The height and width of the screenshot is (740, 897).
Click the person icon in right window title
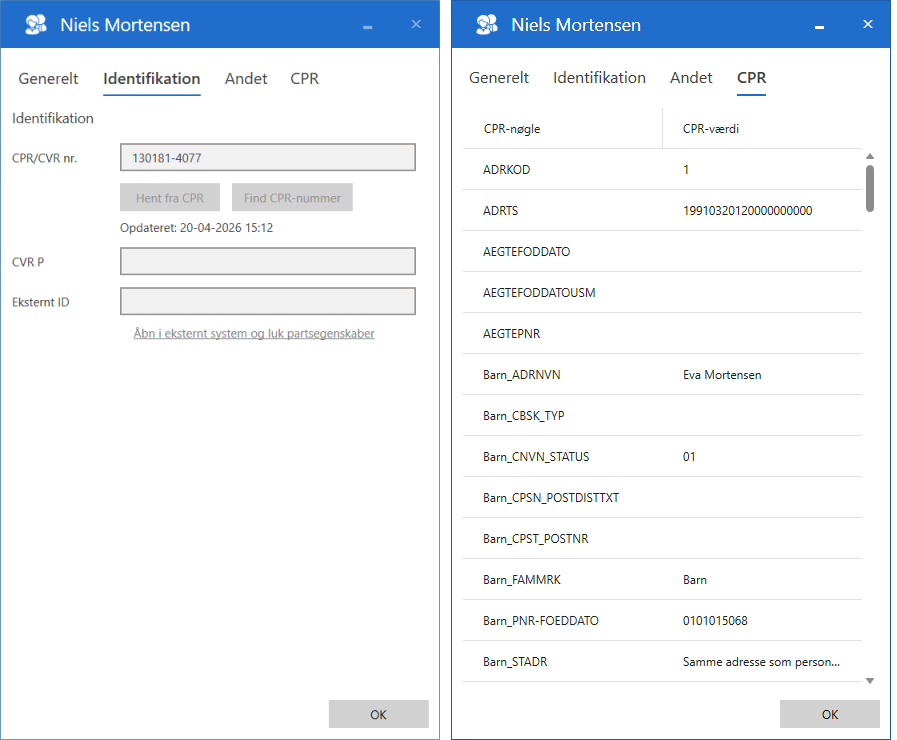487,25
